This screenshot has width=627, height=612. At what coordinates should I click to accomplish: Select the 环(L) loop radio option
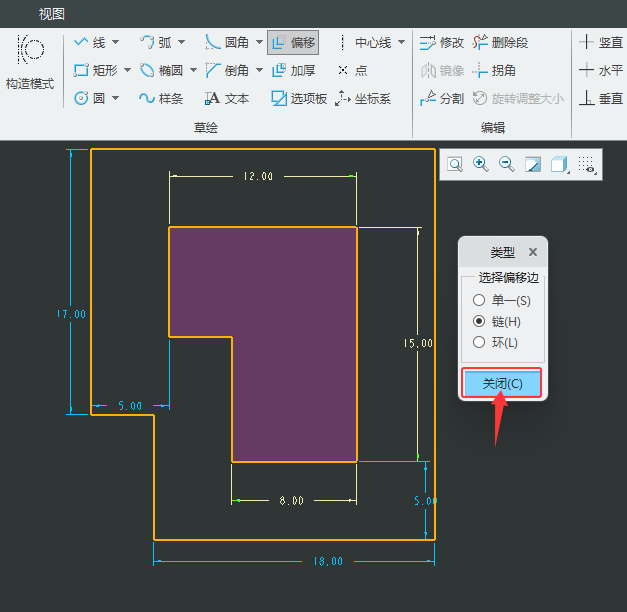495,342
